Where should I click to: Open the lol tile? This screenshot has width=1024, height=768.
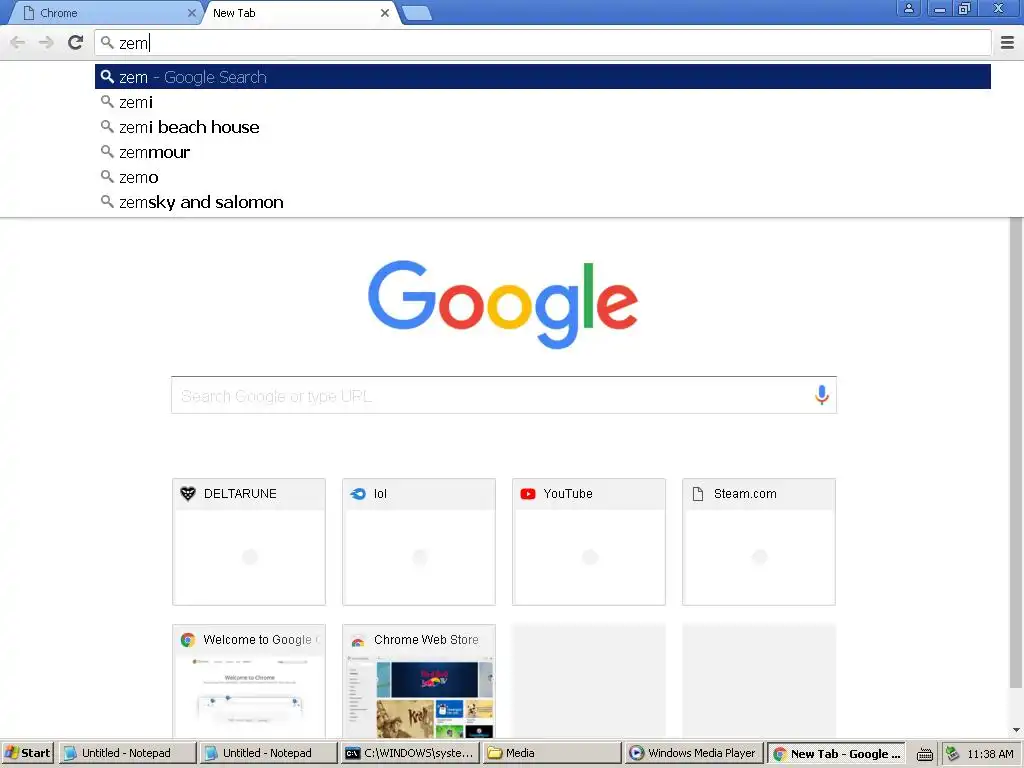(x=419, y=541)
